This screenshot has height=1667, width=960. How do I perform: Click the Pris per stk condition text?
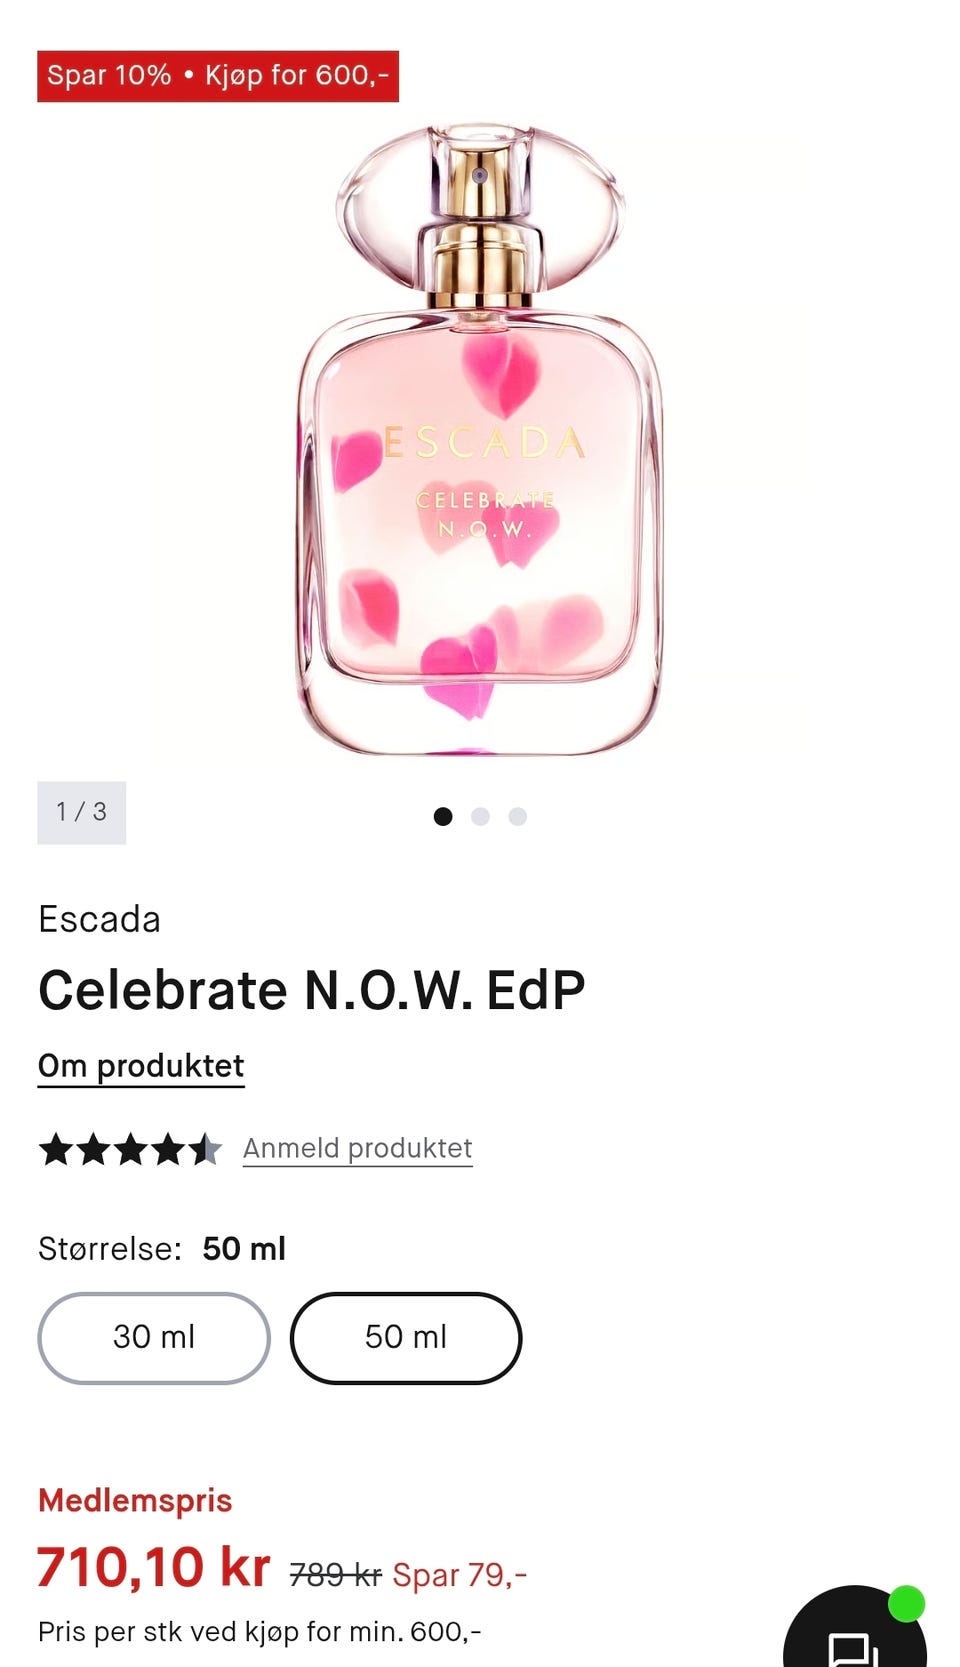[260, 1631]
